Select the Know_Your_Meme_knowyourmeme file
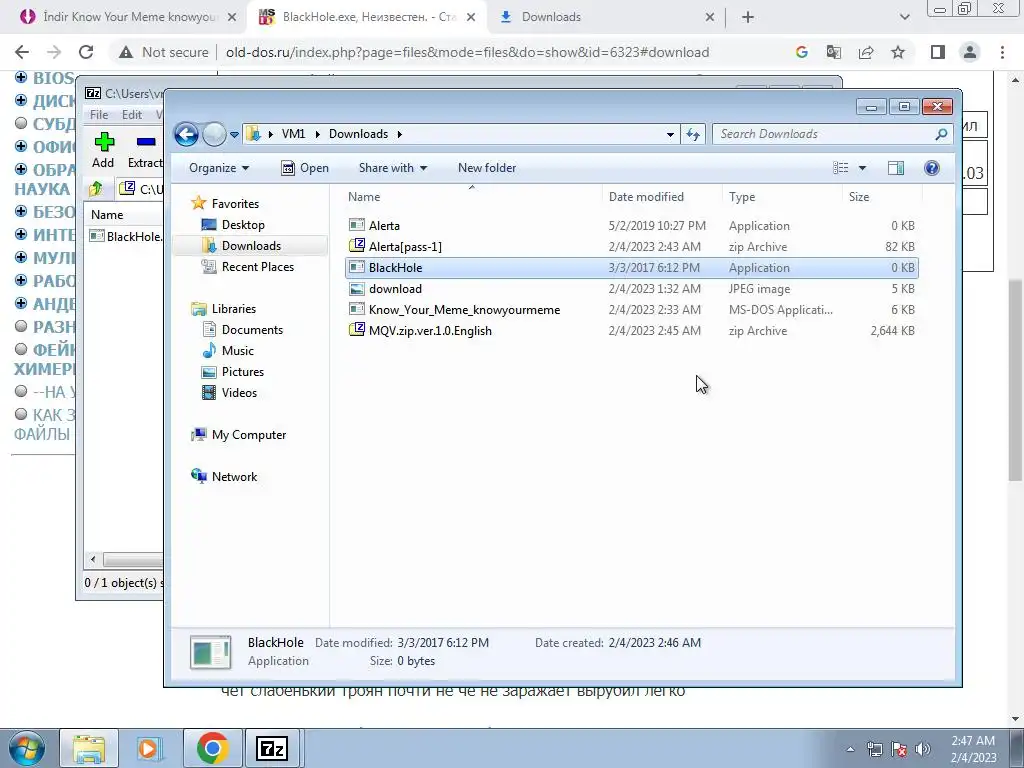The width and height of the screenshot is (1024, 768). tap(631, 310)
